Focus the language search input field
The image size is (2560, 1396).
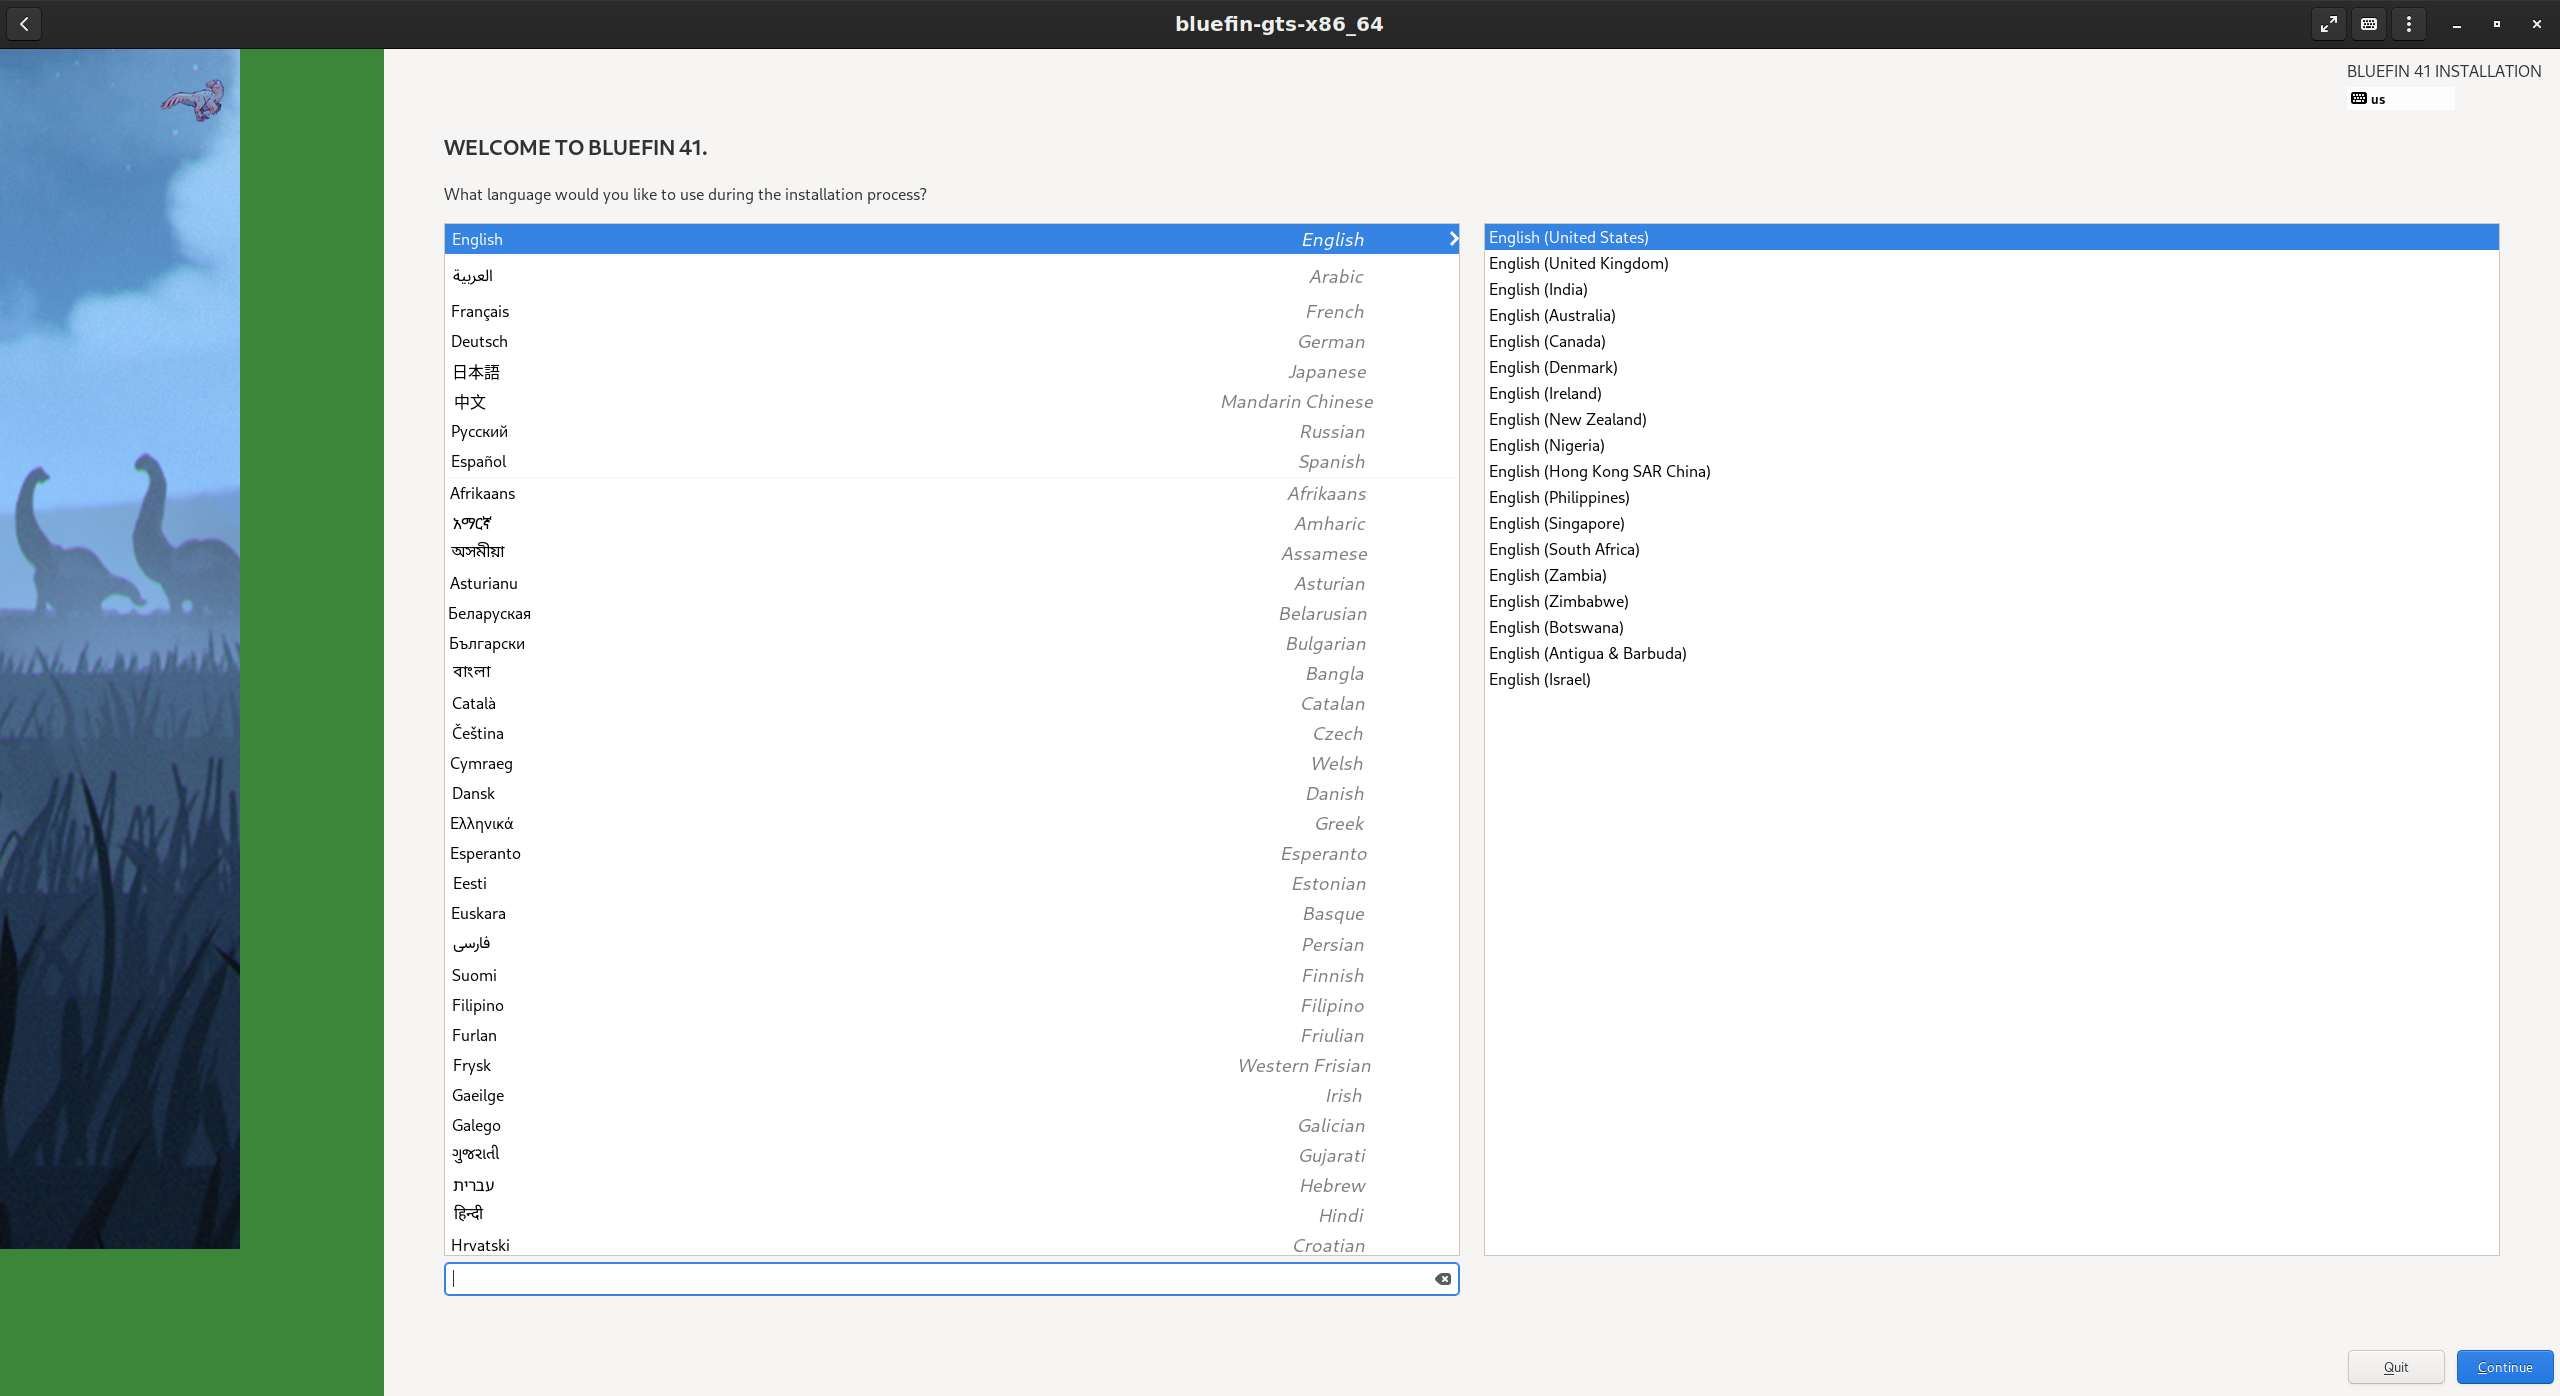tap(940, 1279)
